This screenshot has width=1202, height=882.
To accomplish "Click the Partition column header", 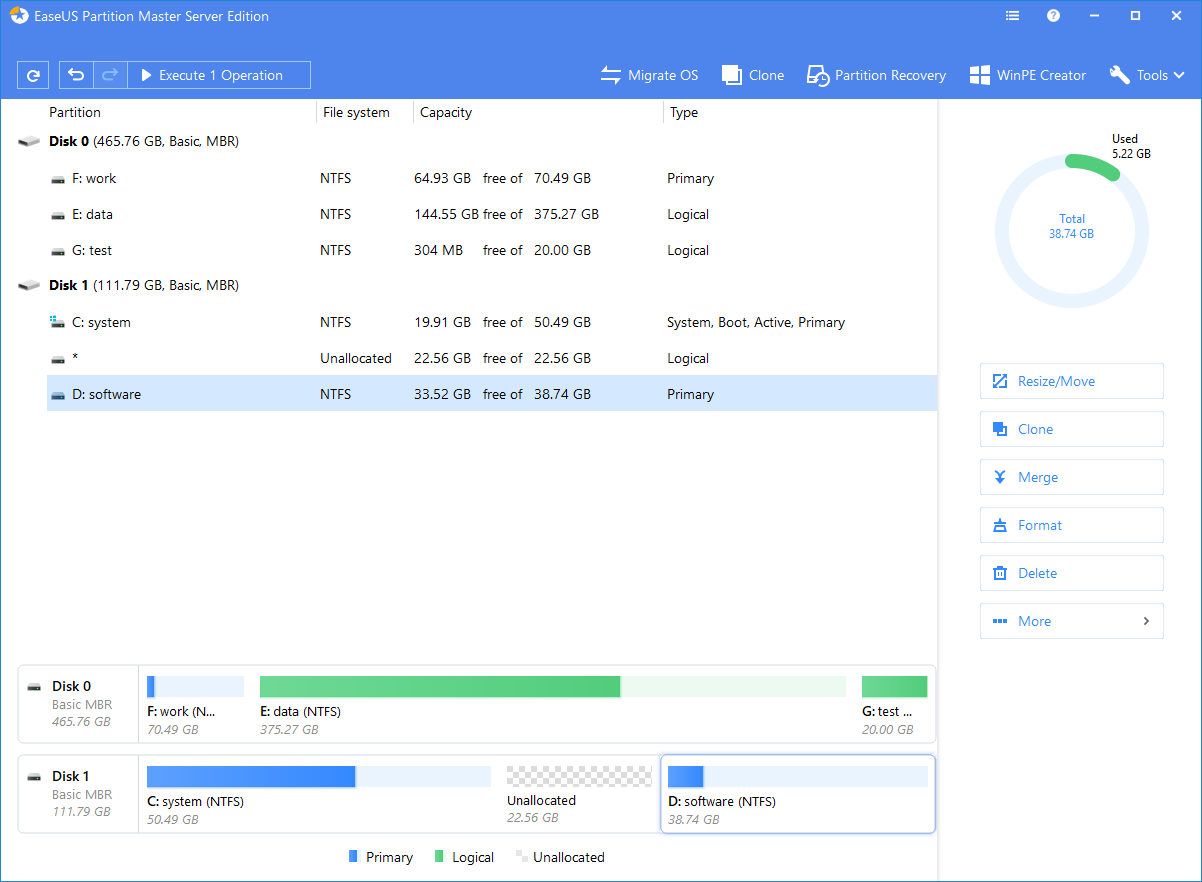I will pyautogui.click(x=75, y=112).
